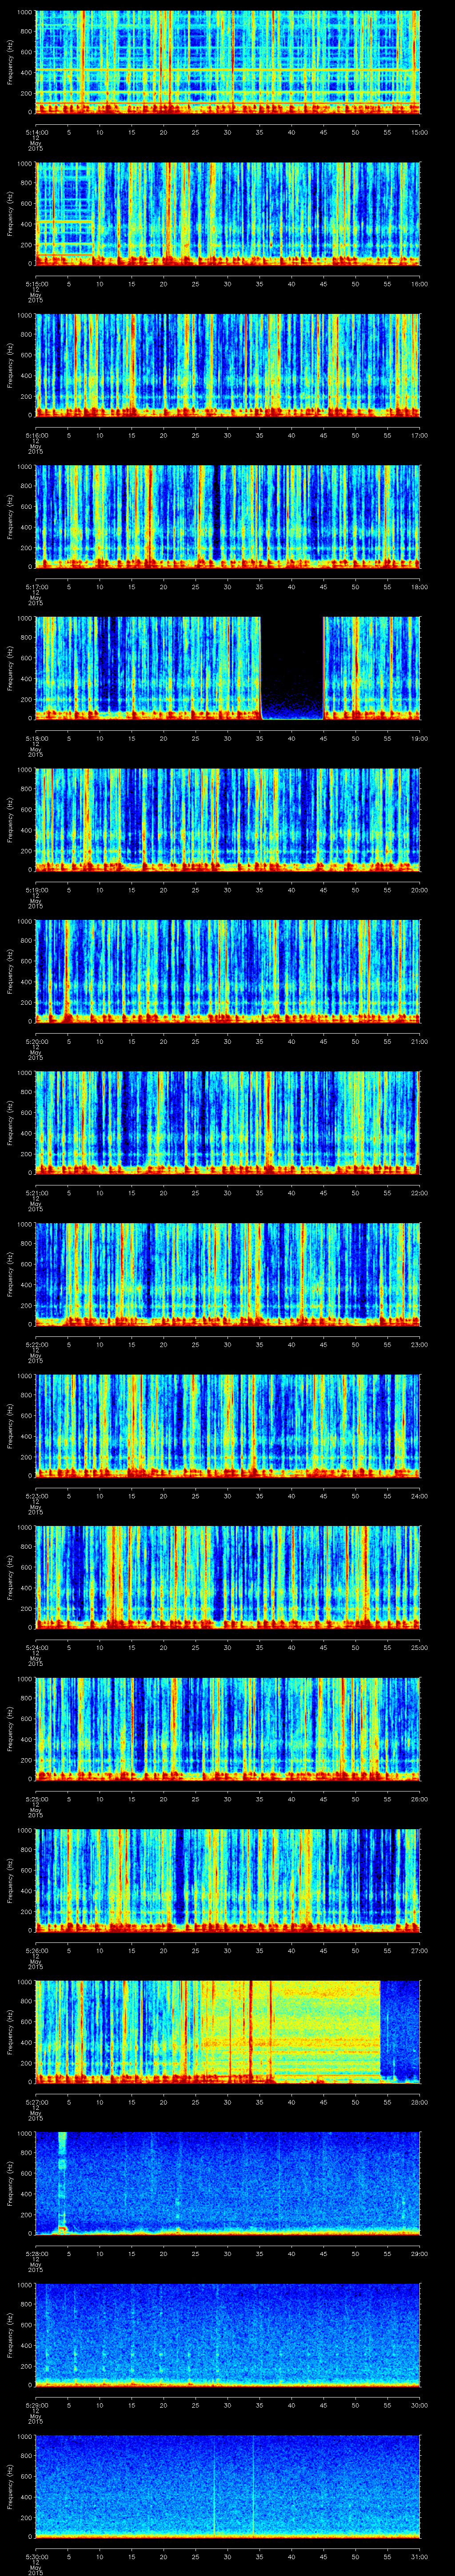This screenshot has width=455, height=2576.
Task: Click the 35-second tick under the 5:22:00 spectrogram
Action: [259, 1344]
